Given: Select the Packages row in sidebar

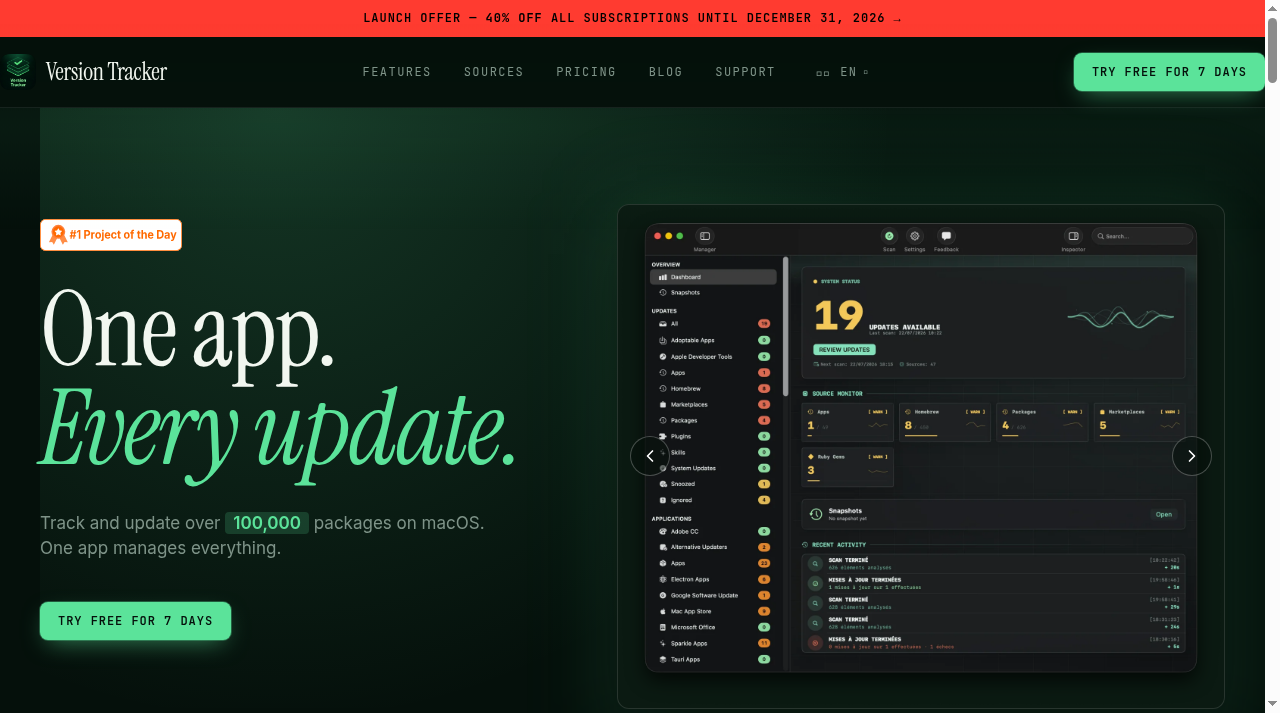Looking at the screenshot, I should tap(713, 420).
